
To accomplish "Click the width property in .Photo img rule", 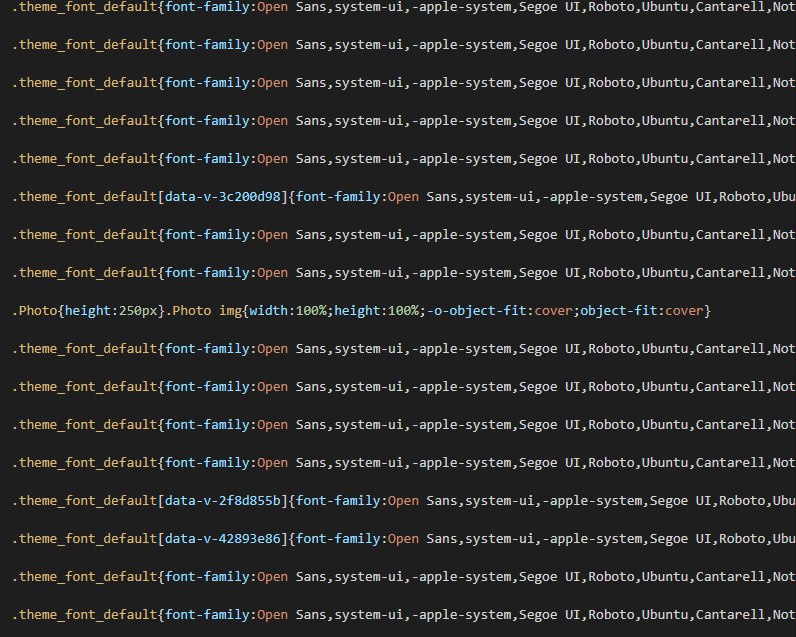I will point(269,310).
